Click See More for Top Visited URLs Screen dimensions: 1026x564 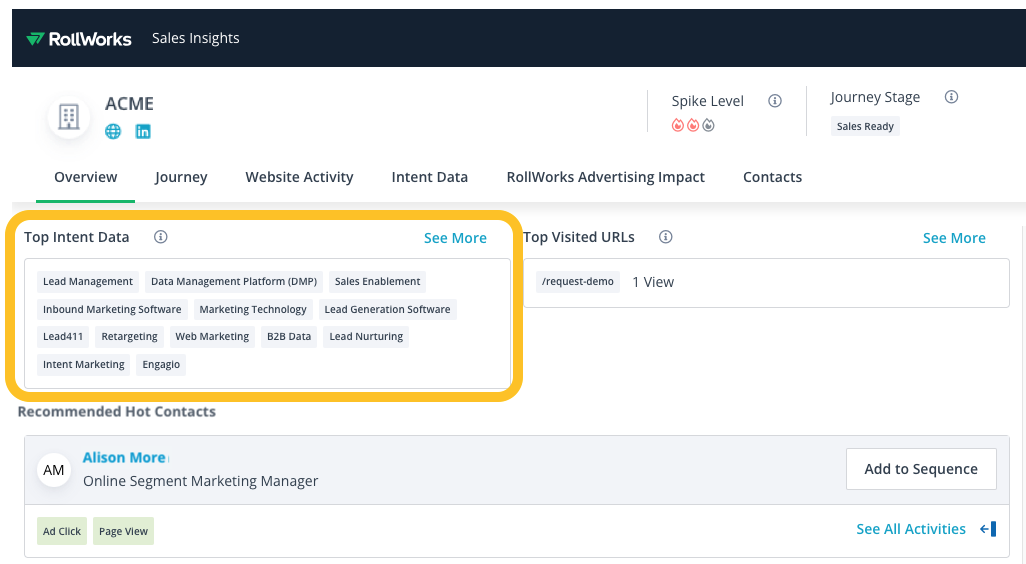click(954, 238)
